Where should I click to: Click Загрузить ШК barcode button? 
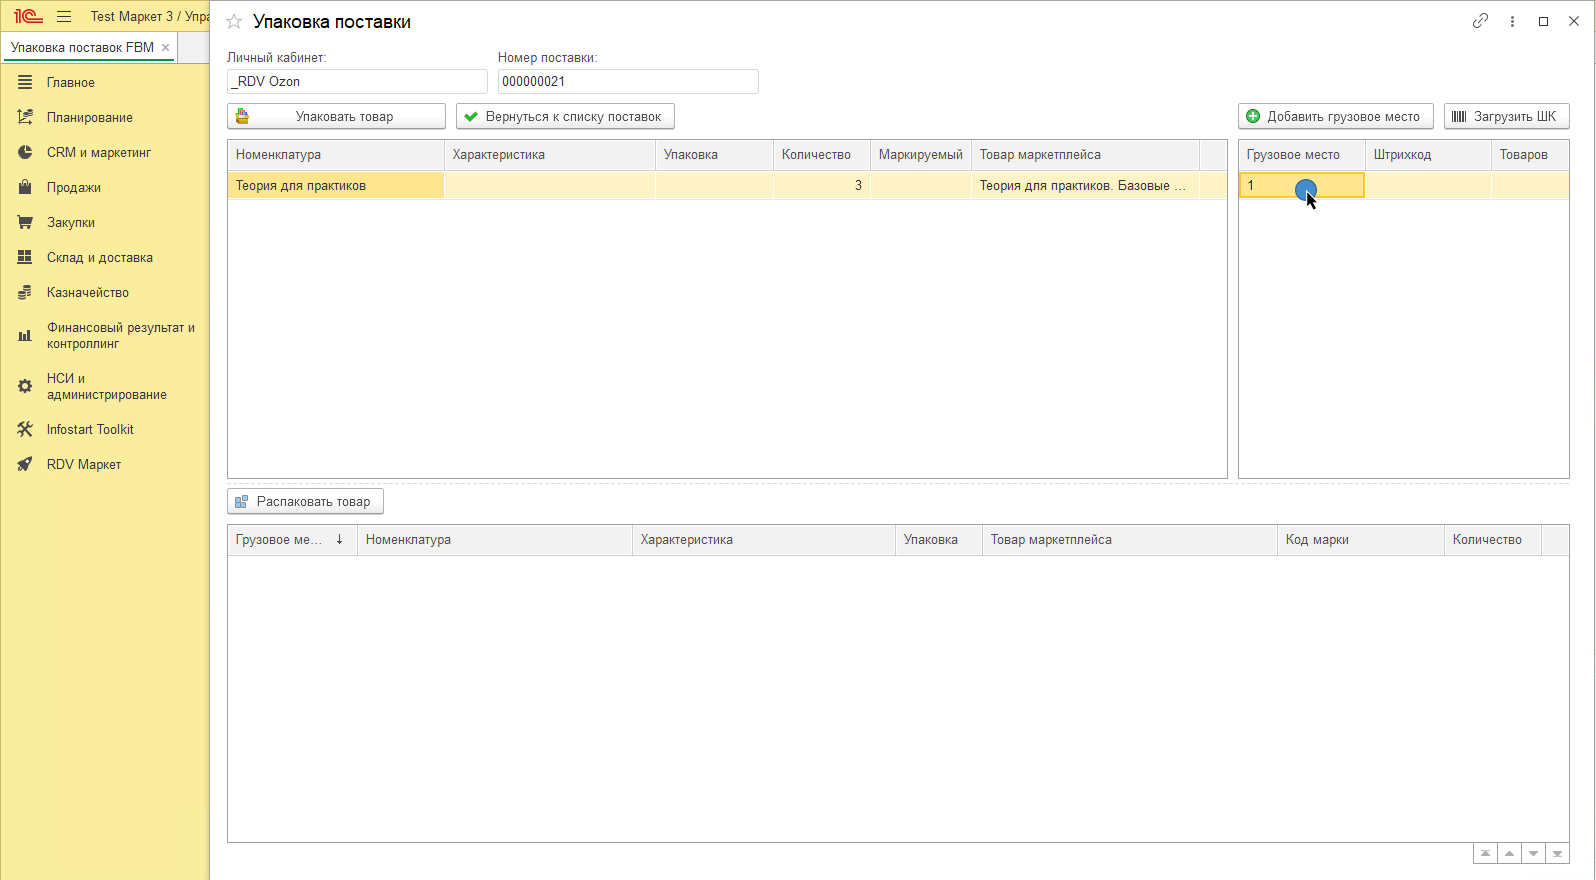1506,117
